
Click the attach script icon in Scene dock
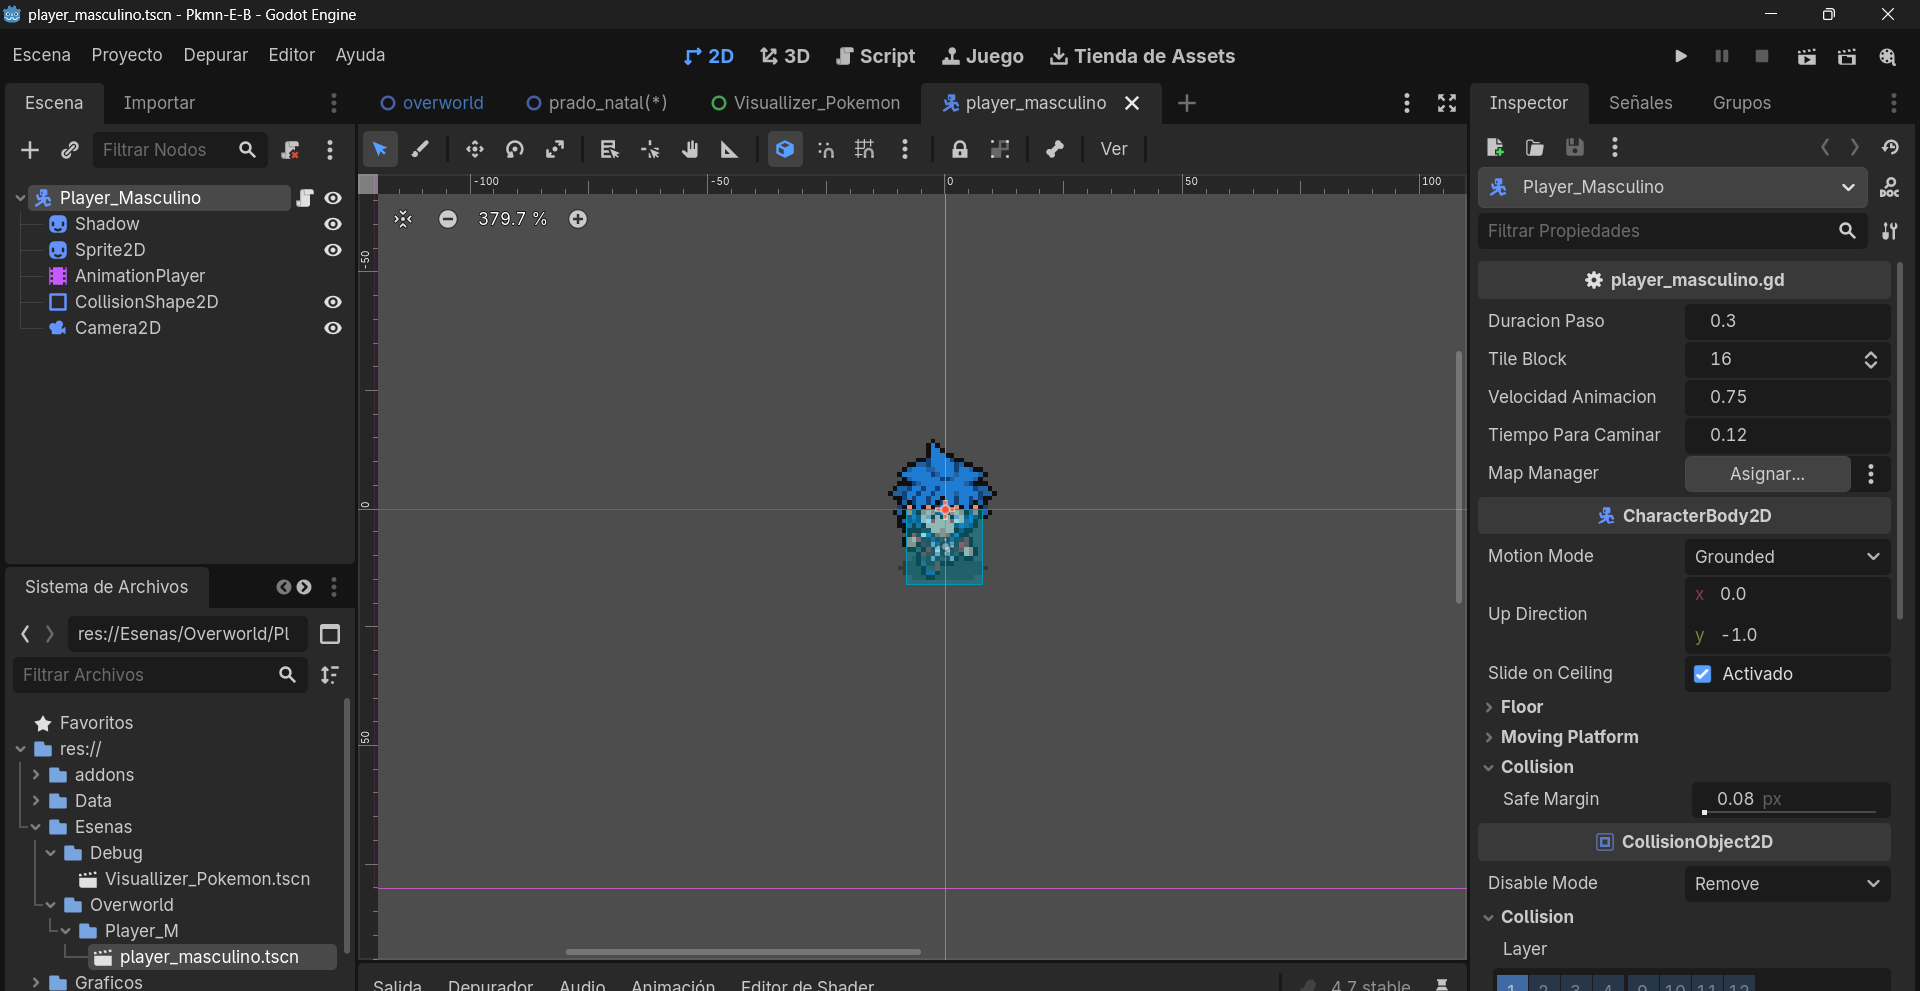[x=290, y=150]
